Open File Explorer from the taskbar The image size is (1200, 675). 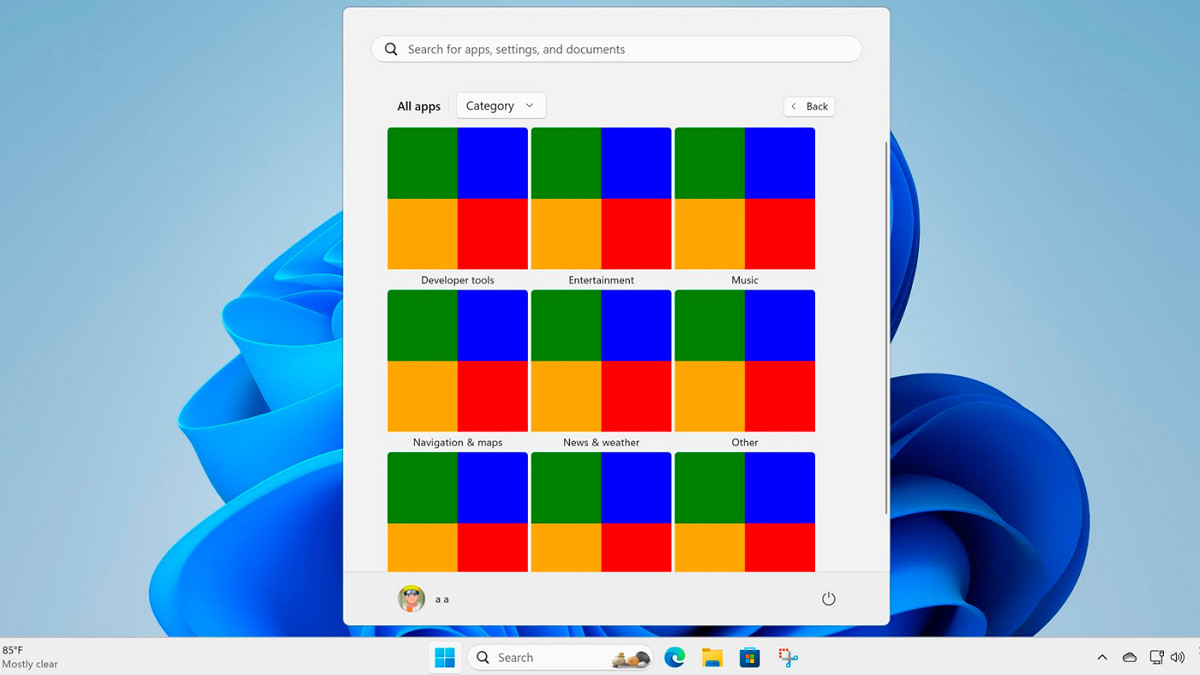click(711, 657)
